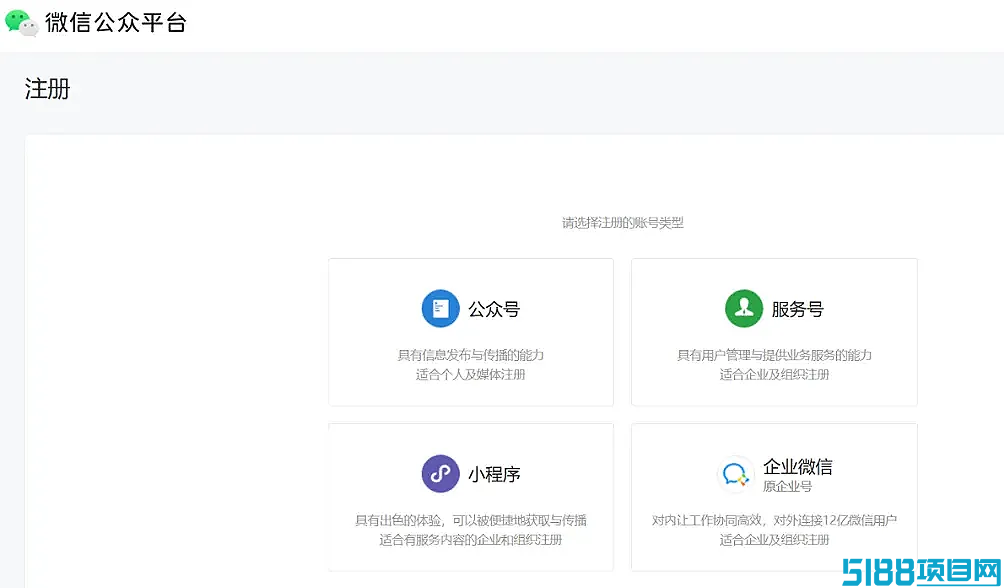Click the 适合有服务内容的企业和组织注册 text
The height and width of the screenshot is (588, 1004).
[x=471, y=539]
